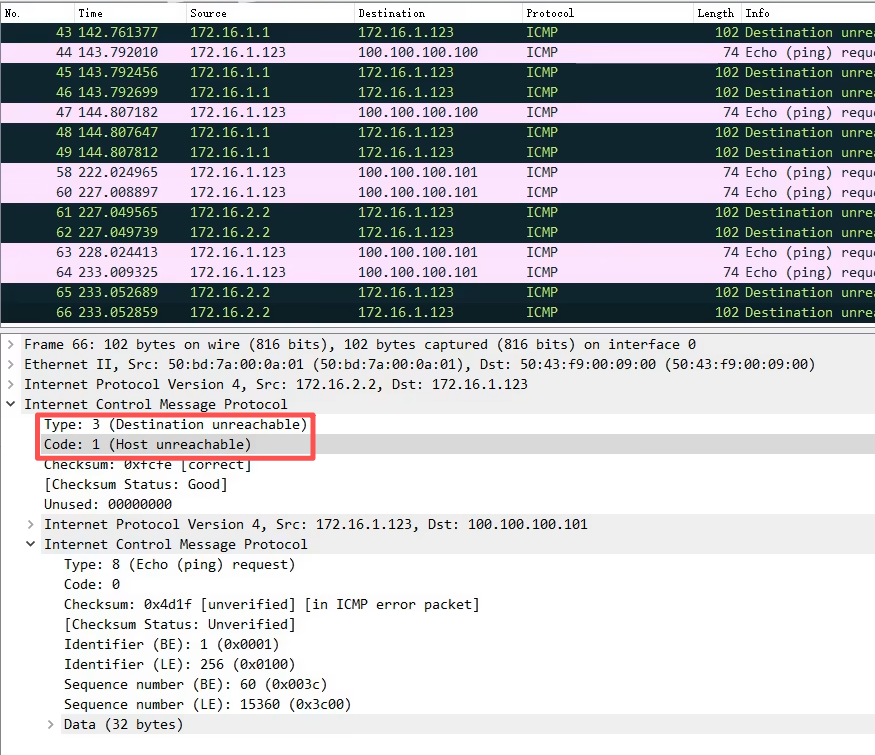875x755 pixels.
Task: Collapse the inner Internet Control Message Protocol section
Action: pos(31,544)
